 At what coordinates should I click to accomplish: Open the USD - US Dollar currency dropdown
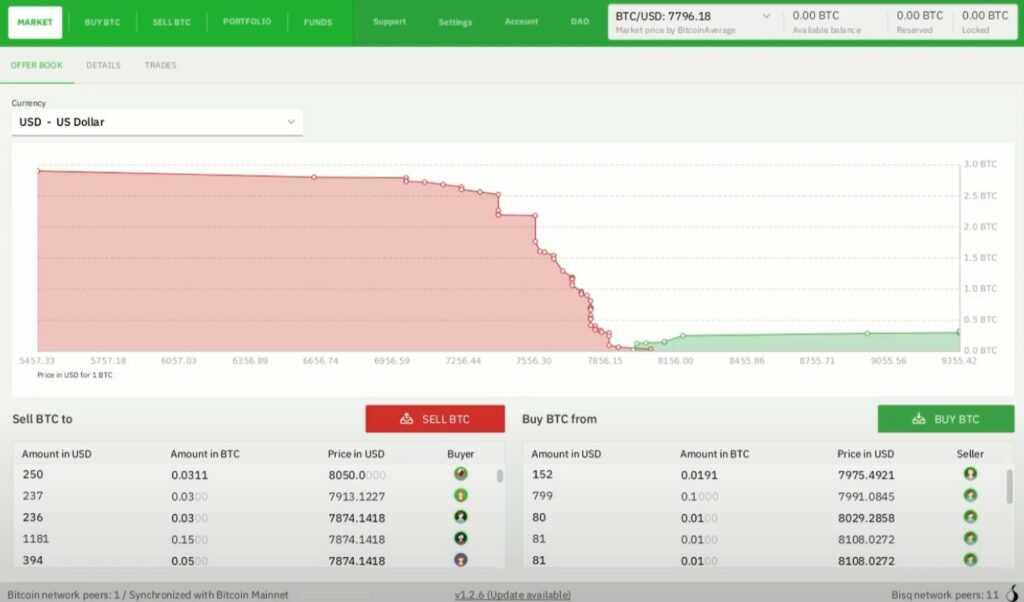click(157, 121)
